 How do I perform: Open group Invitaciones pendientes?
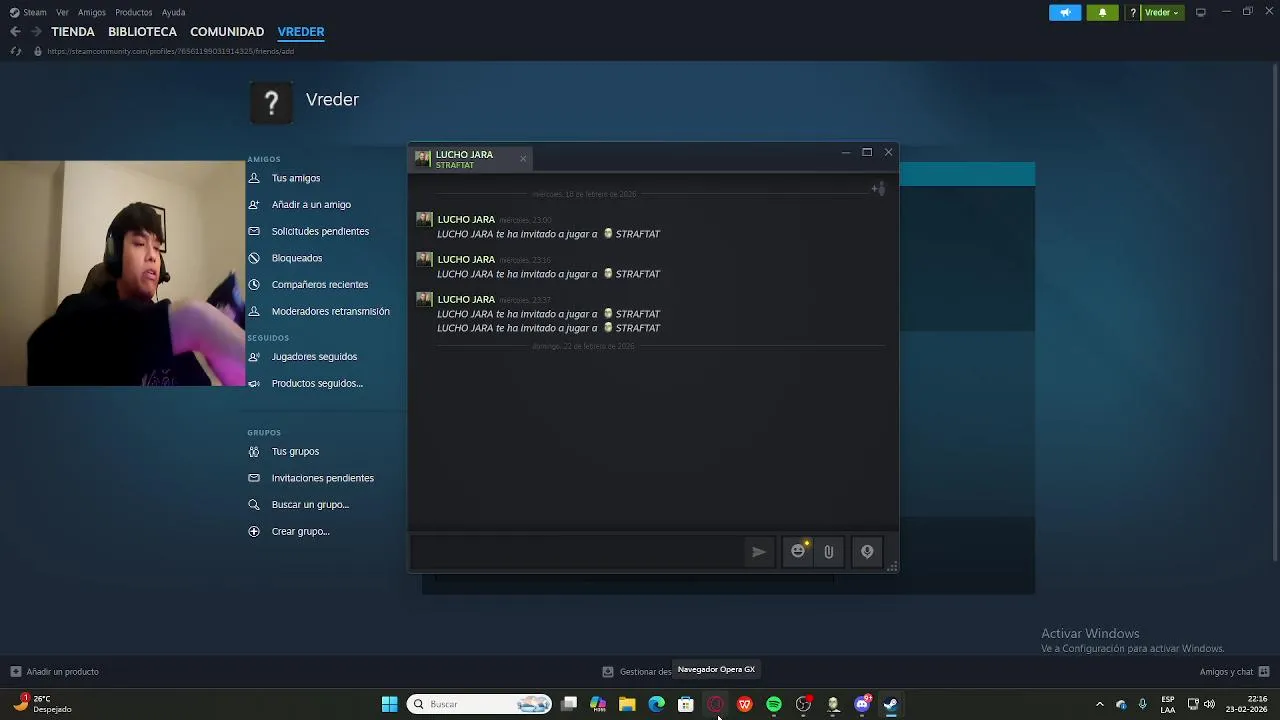coord(323,478)
